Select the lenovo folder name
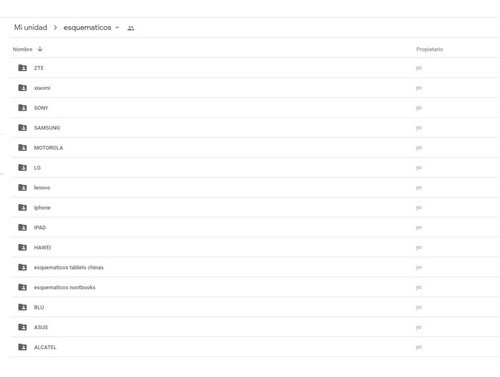Image resolution: width=500 pixels, height=377 pixels. [x=42, y=188]
